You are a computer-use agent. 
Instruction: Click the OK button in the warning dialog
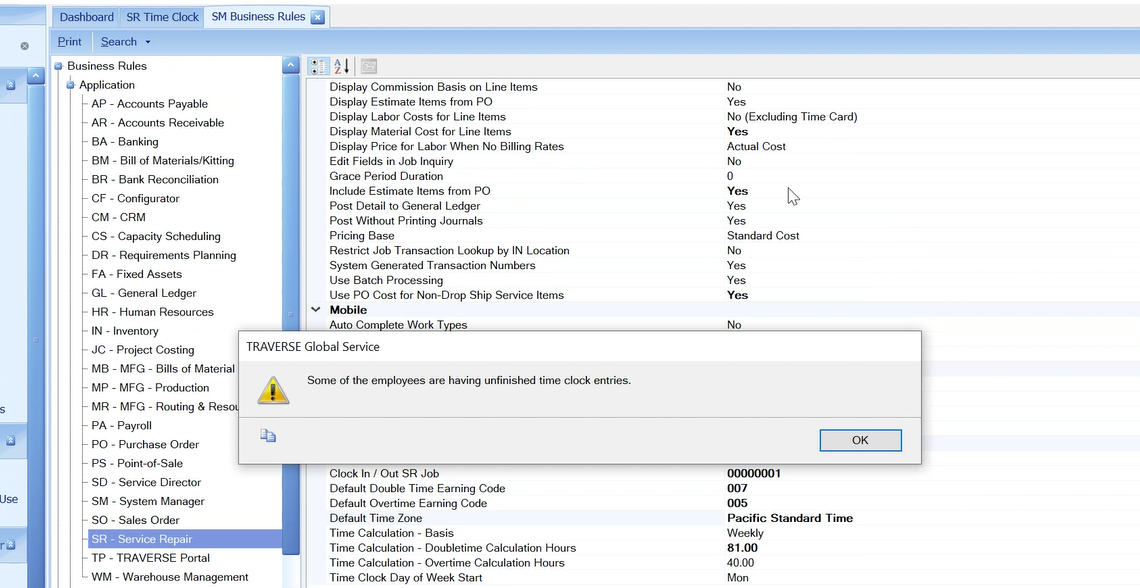(x=860, y=440)
